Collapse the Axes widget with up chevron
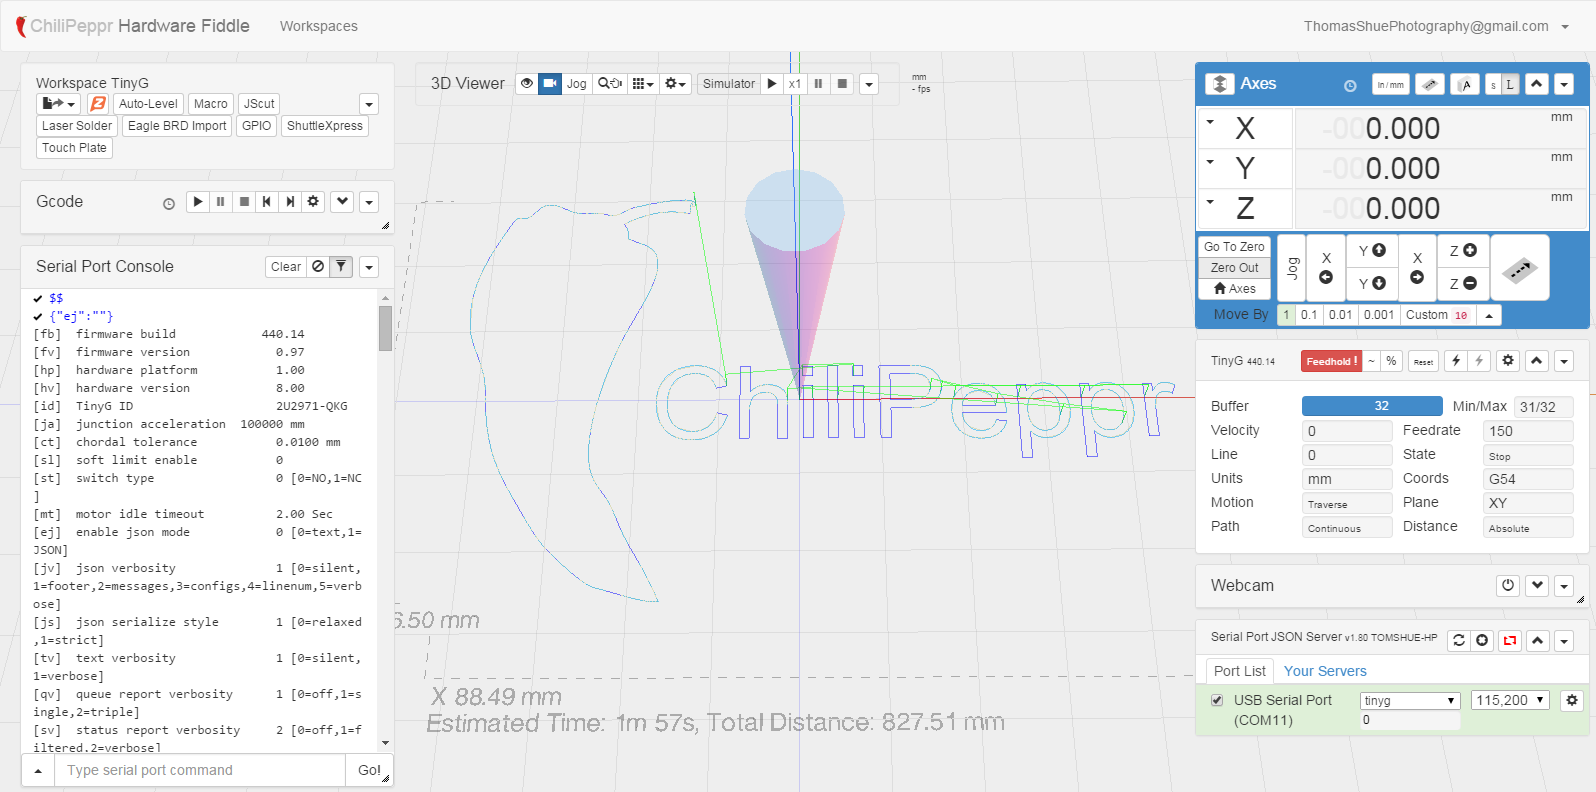1596x792 pixels. coord(1537,85)
